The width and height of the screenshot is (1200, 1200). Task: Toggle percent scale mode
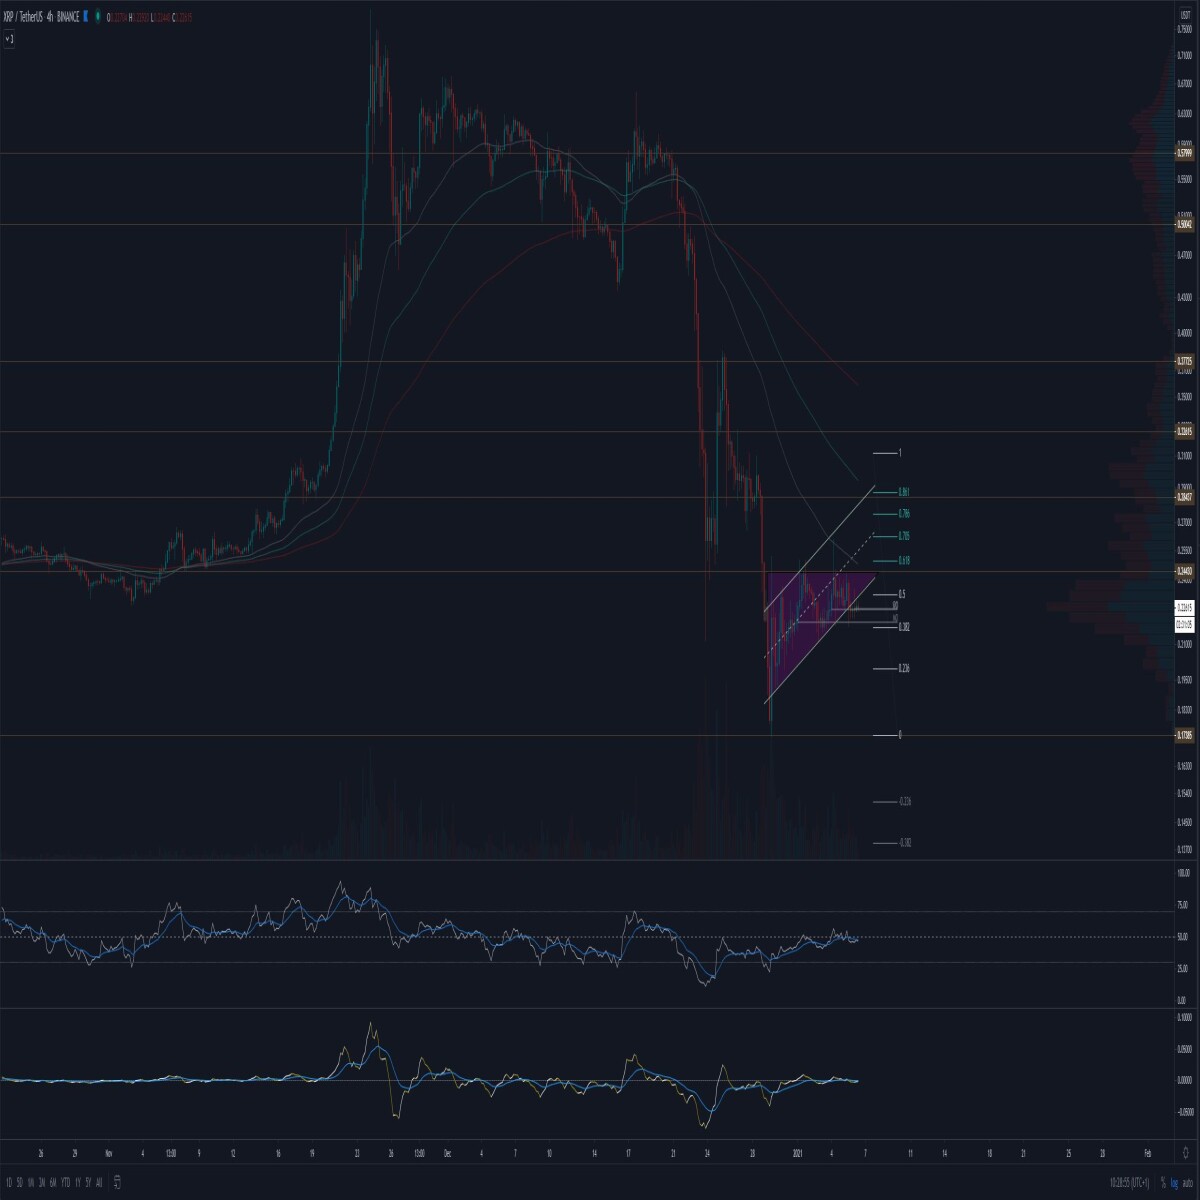pyautogui.click(x=1163, y=1183)
